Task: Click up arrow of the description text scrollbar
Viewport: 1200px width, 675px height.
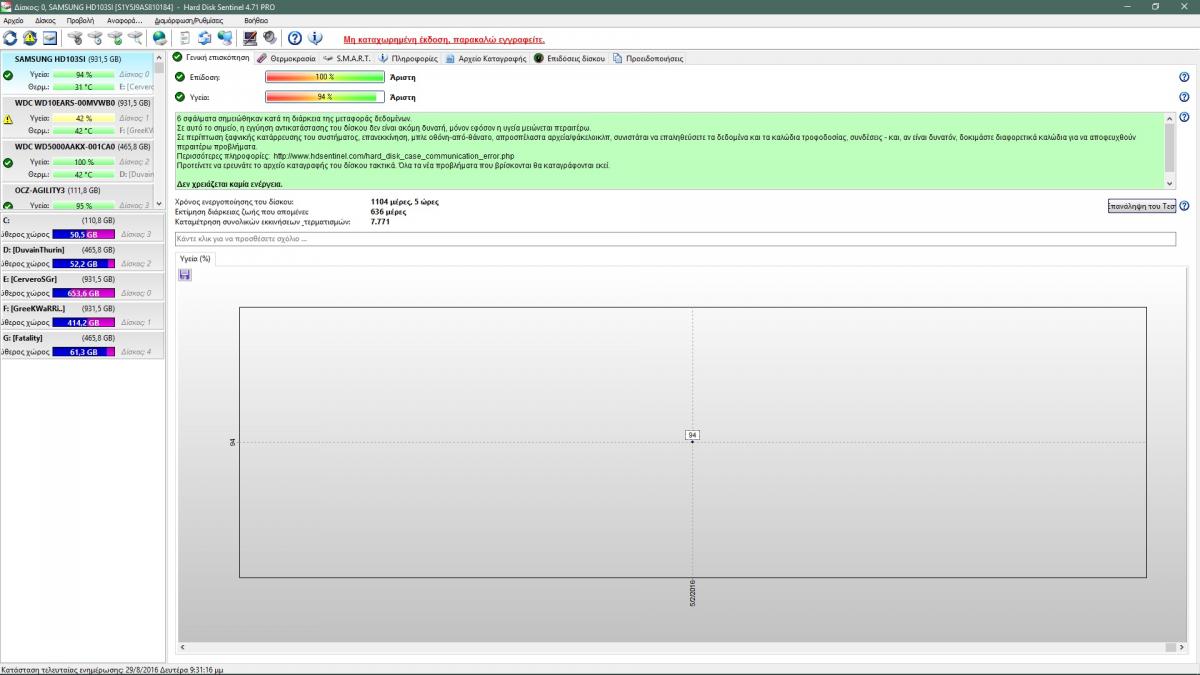Action: click(x=1170, y=118)
